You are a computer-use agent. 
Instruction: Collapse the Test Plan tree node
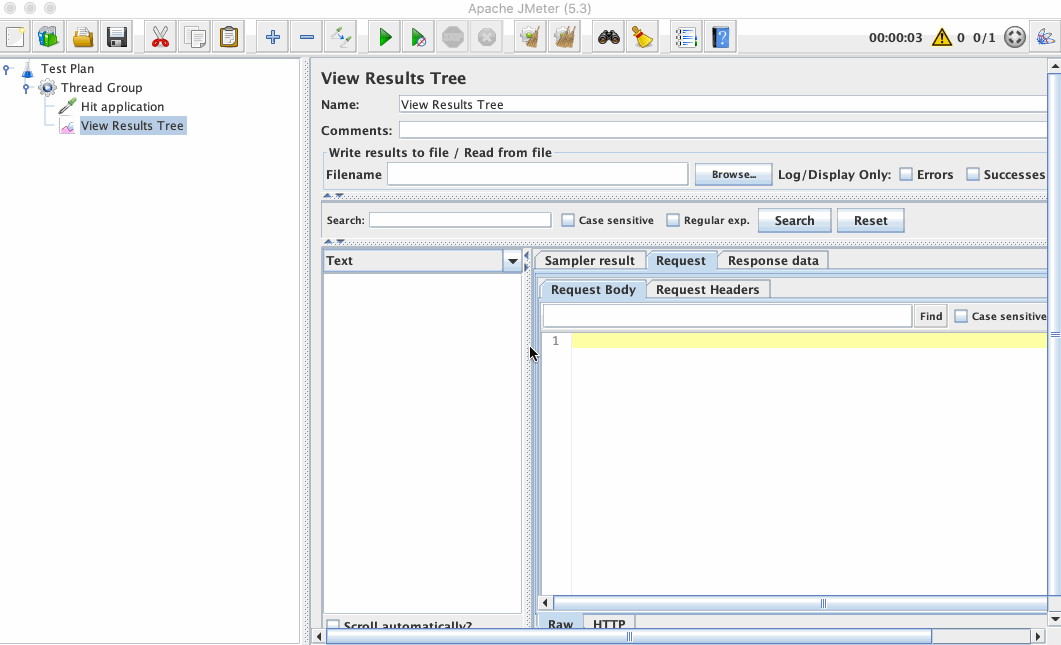(9, 68)
